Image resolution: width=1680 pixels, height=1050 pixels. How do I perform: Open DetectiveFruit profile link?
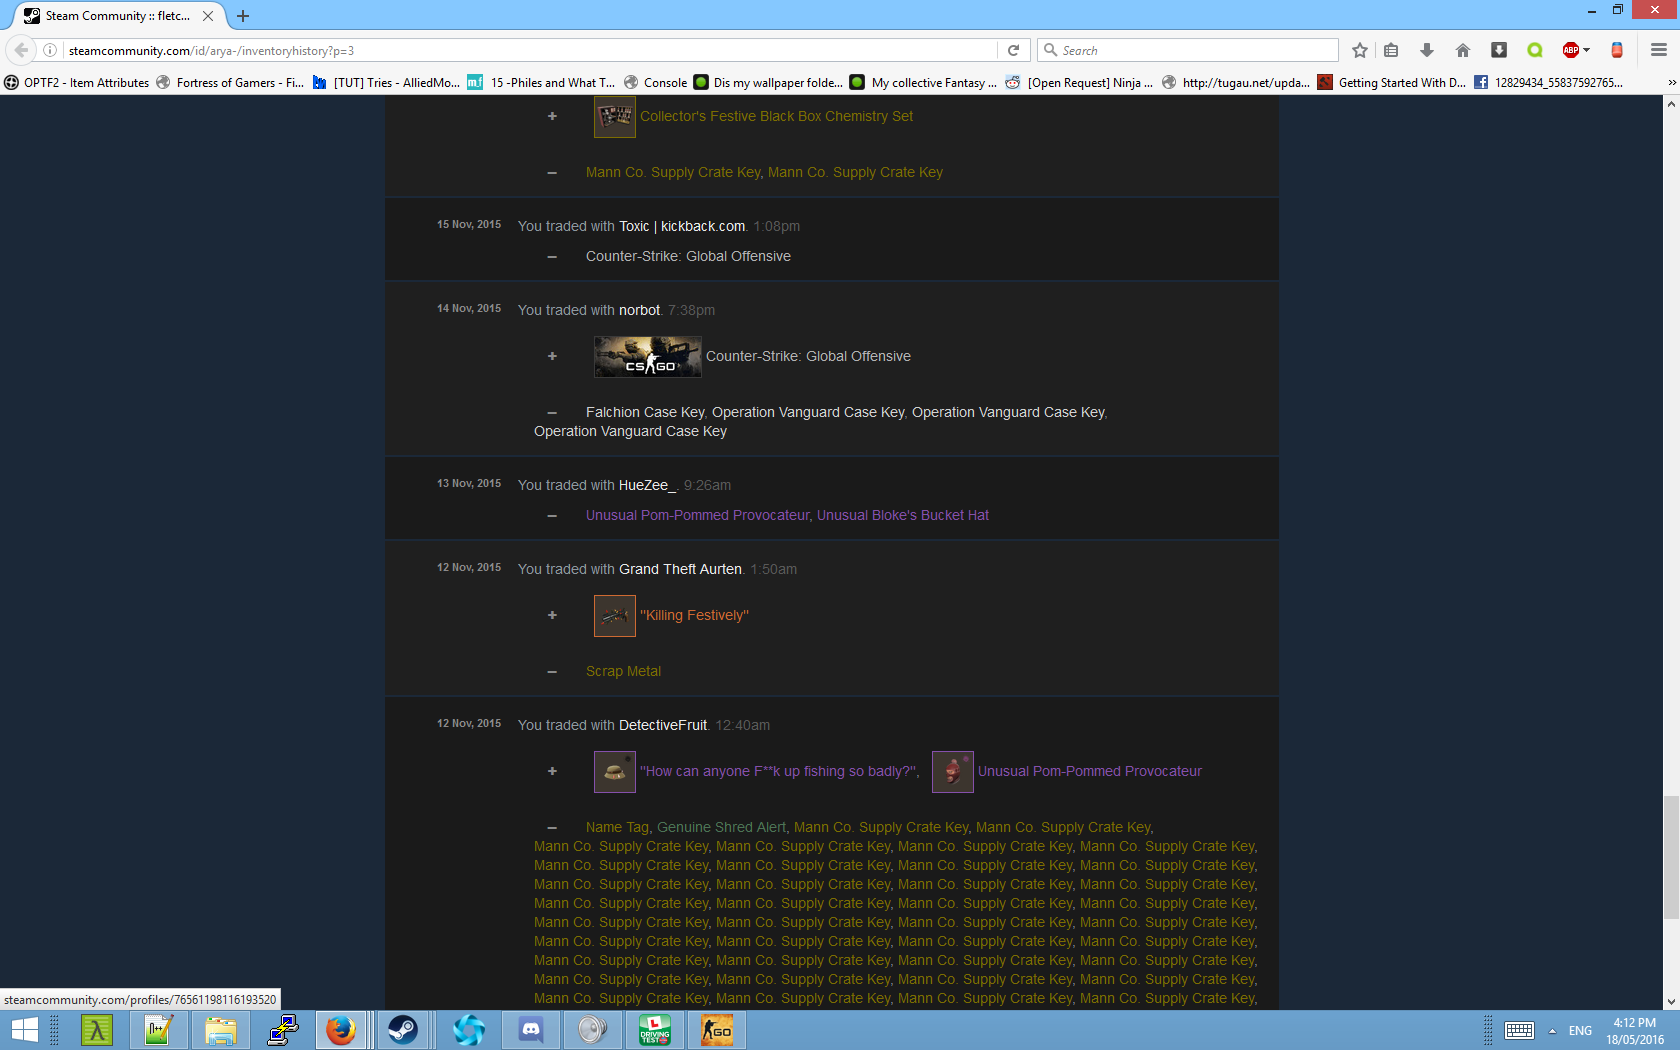pos(662,725)
